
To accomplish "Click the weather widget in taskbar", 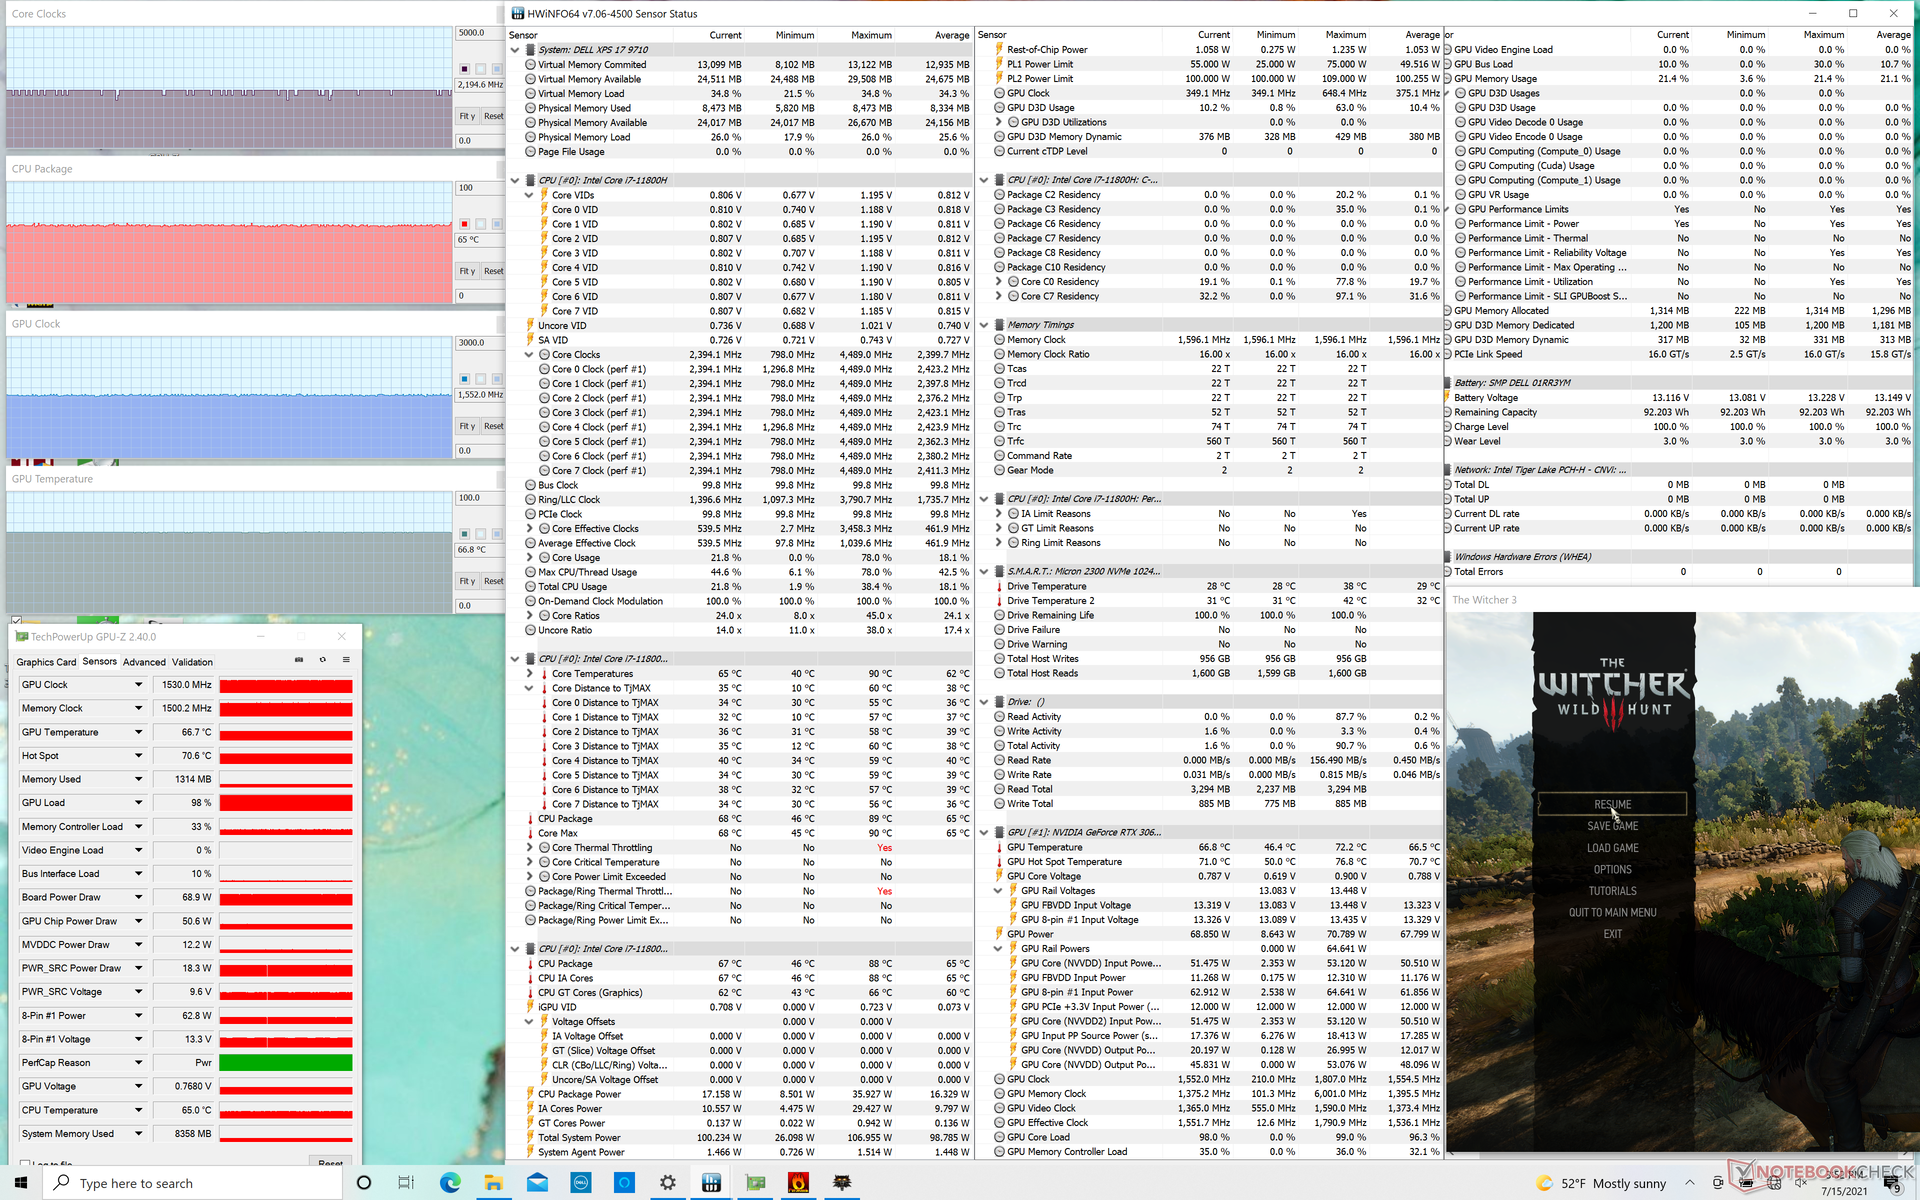I will pos(1601,1183).
